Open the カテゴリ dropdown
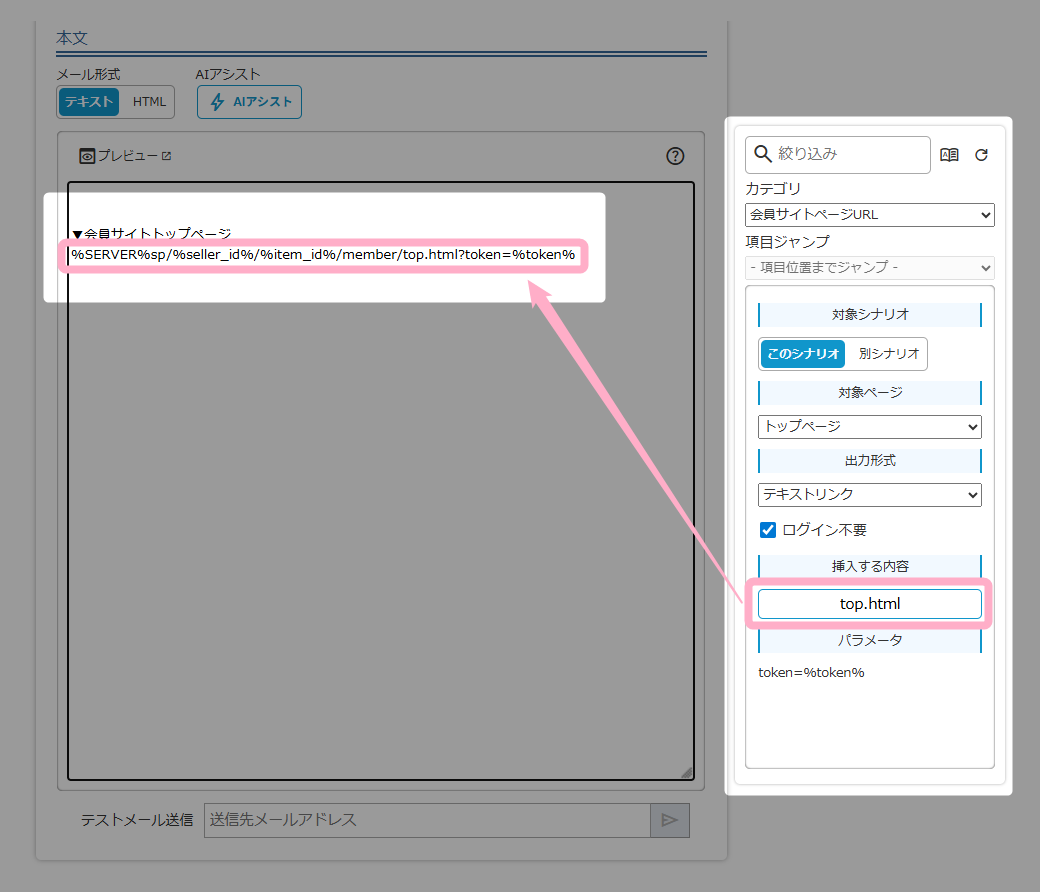Screen dimensions: 1040x892 coord(869,215)
